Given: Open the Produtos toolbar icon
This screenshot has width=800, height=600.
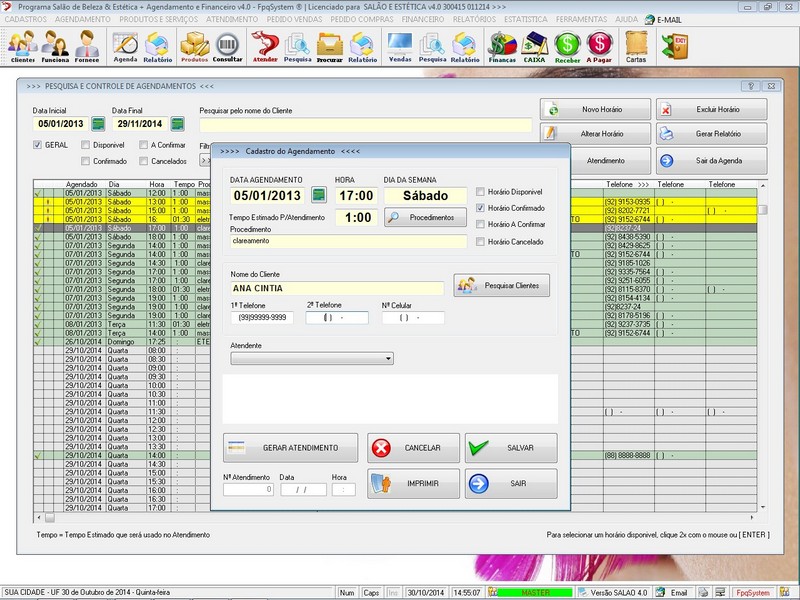Looking at the screenshot, I should pyautogui.click(x=194, y=45).
